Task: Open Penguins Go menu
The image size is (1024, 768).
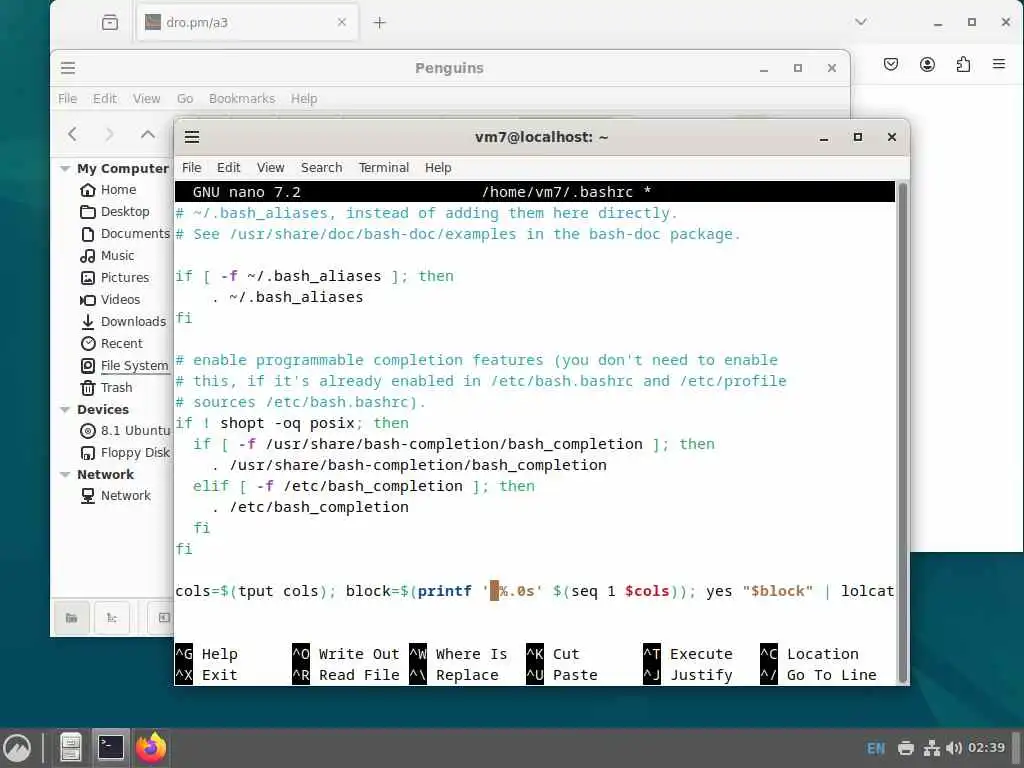Action: (185, 99)
